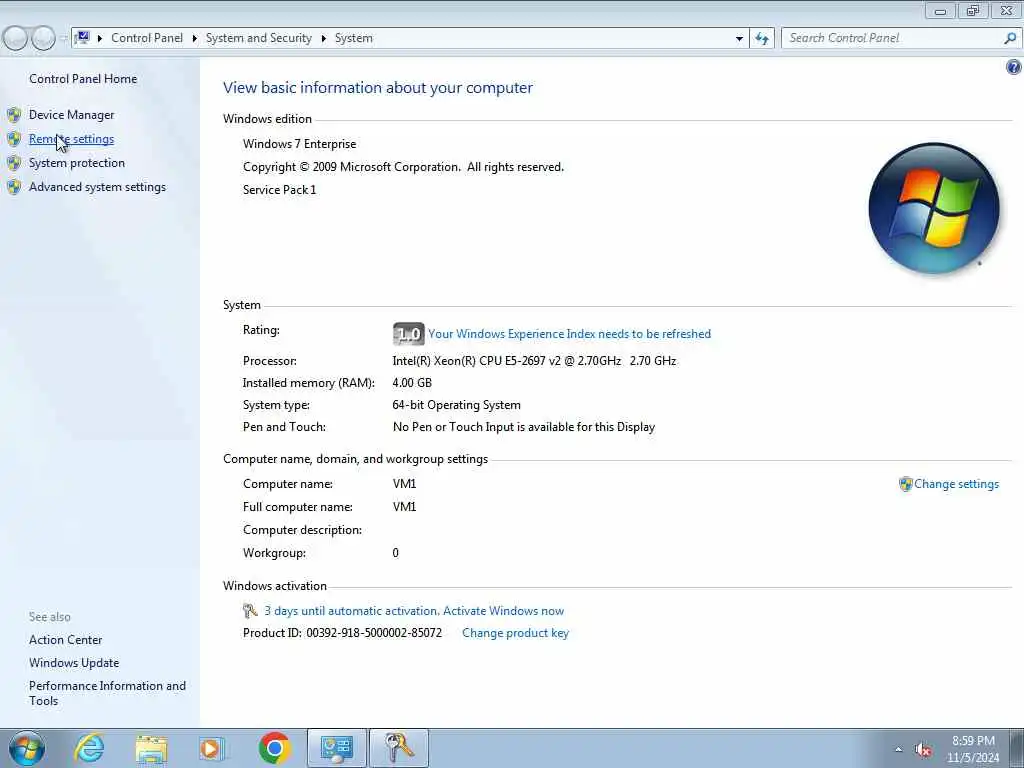Open Action Center under See also
This screenshot has height=768, width=1024.
(65, 640)
